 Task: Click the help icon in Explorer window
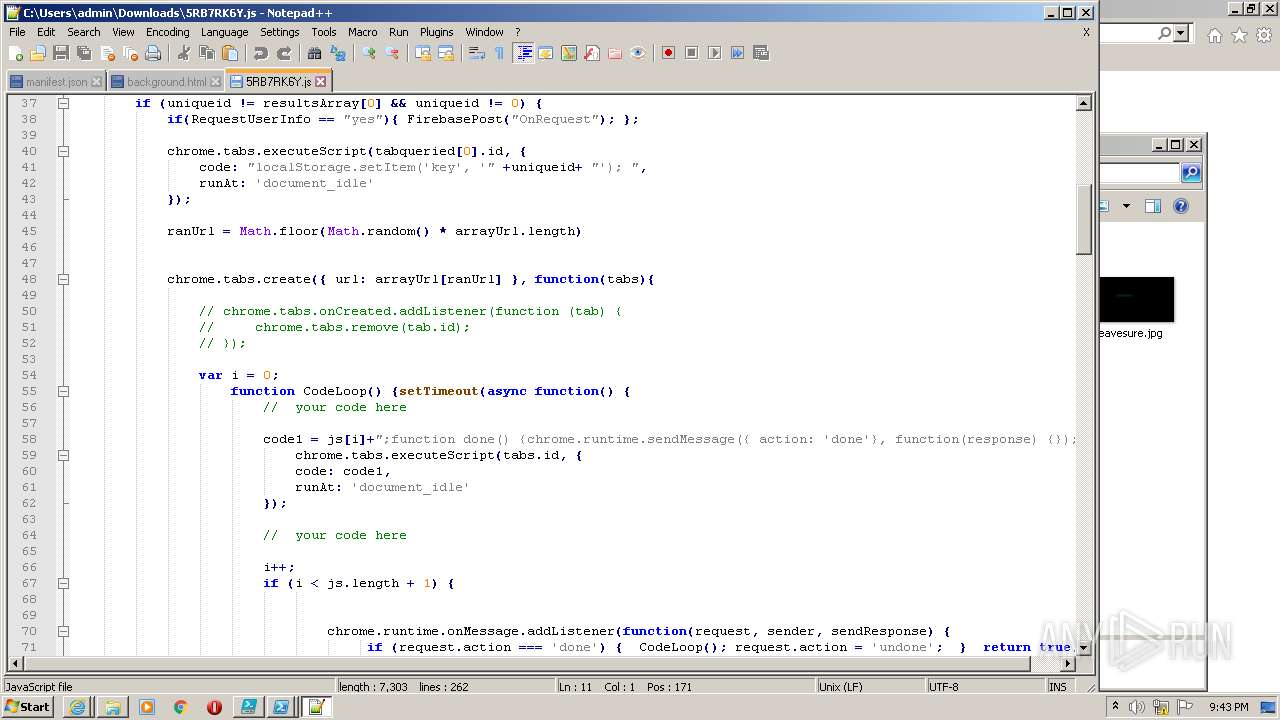click(1181, 206)
